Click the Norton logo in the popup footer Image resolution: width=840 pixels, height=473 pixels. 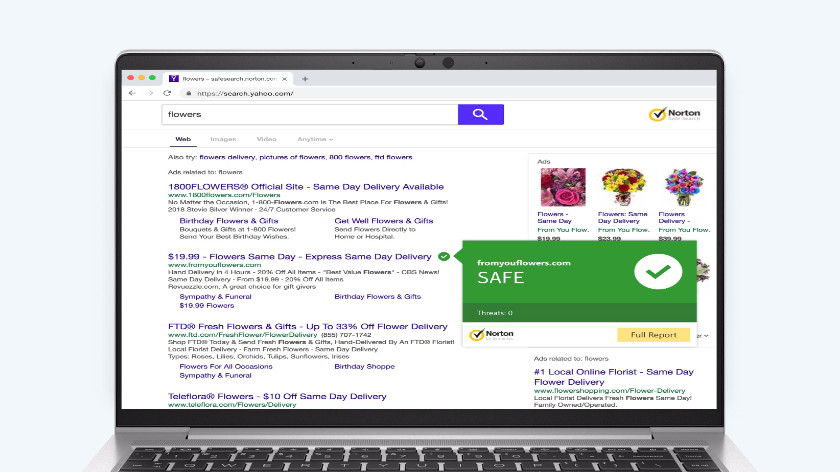click(491, 335)
